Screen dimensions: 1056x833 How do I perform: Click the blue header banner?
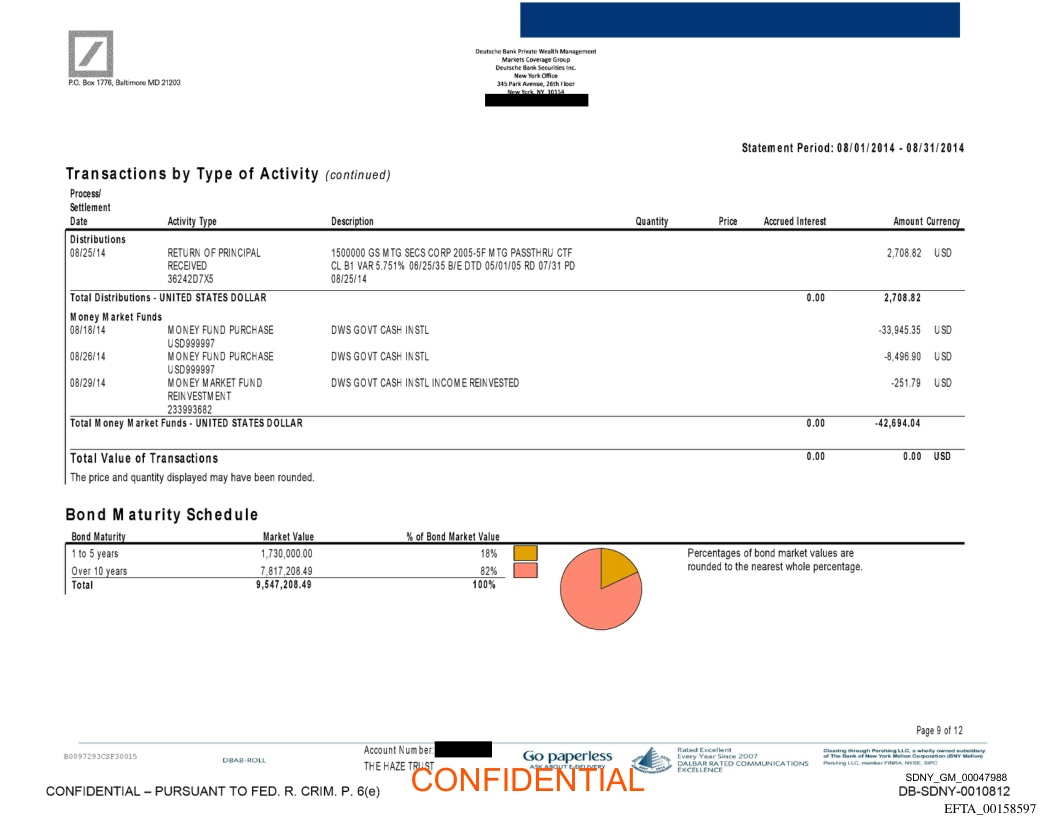pyautogui.click(x=739, y=20)
